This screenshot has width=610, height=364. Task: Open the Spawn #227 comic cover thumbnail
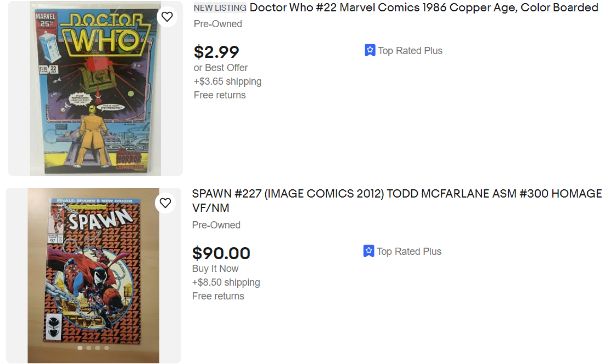pos(93,276)
